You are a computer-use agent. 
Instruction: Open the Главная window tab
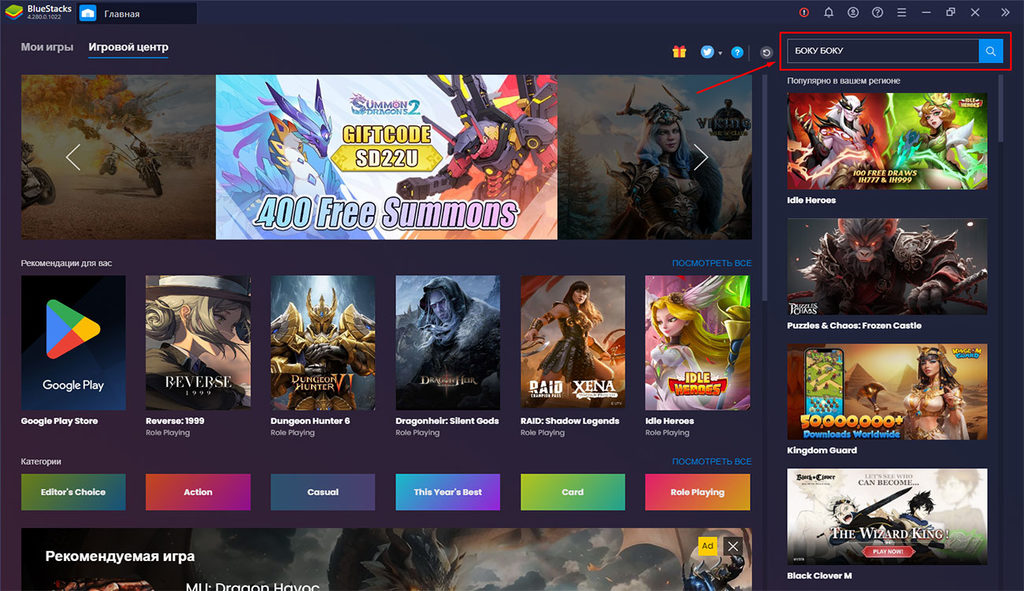click(x=137, y=13)
